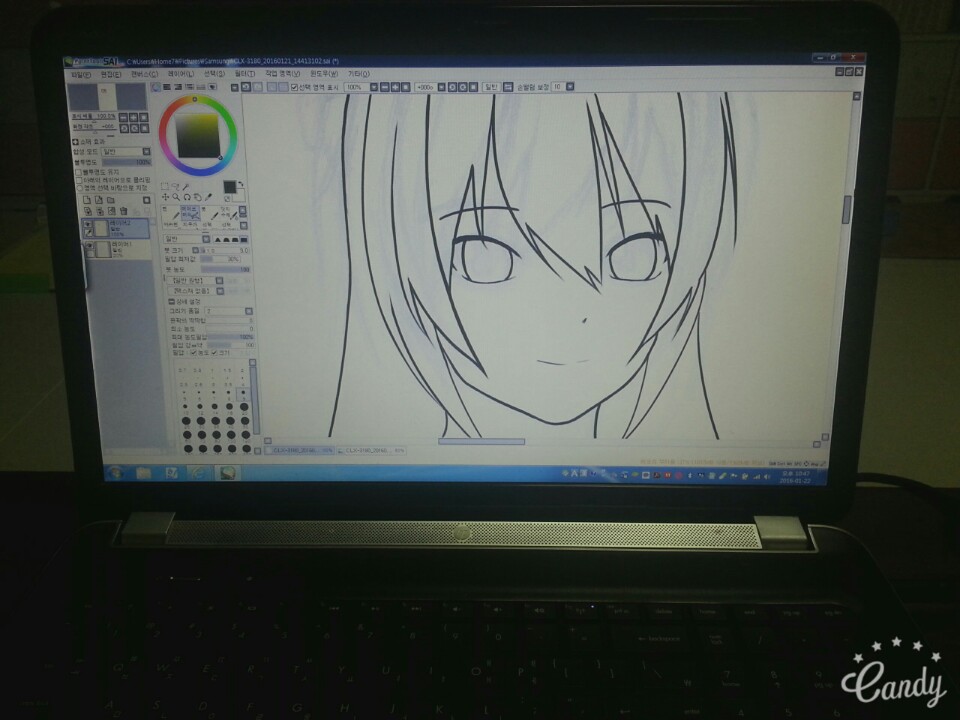Pick a hue on the color wheel

coord(195,99)
